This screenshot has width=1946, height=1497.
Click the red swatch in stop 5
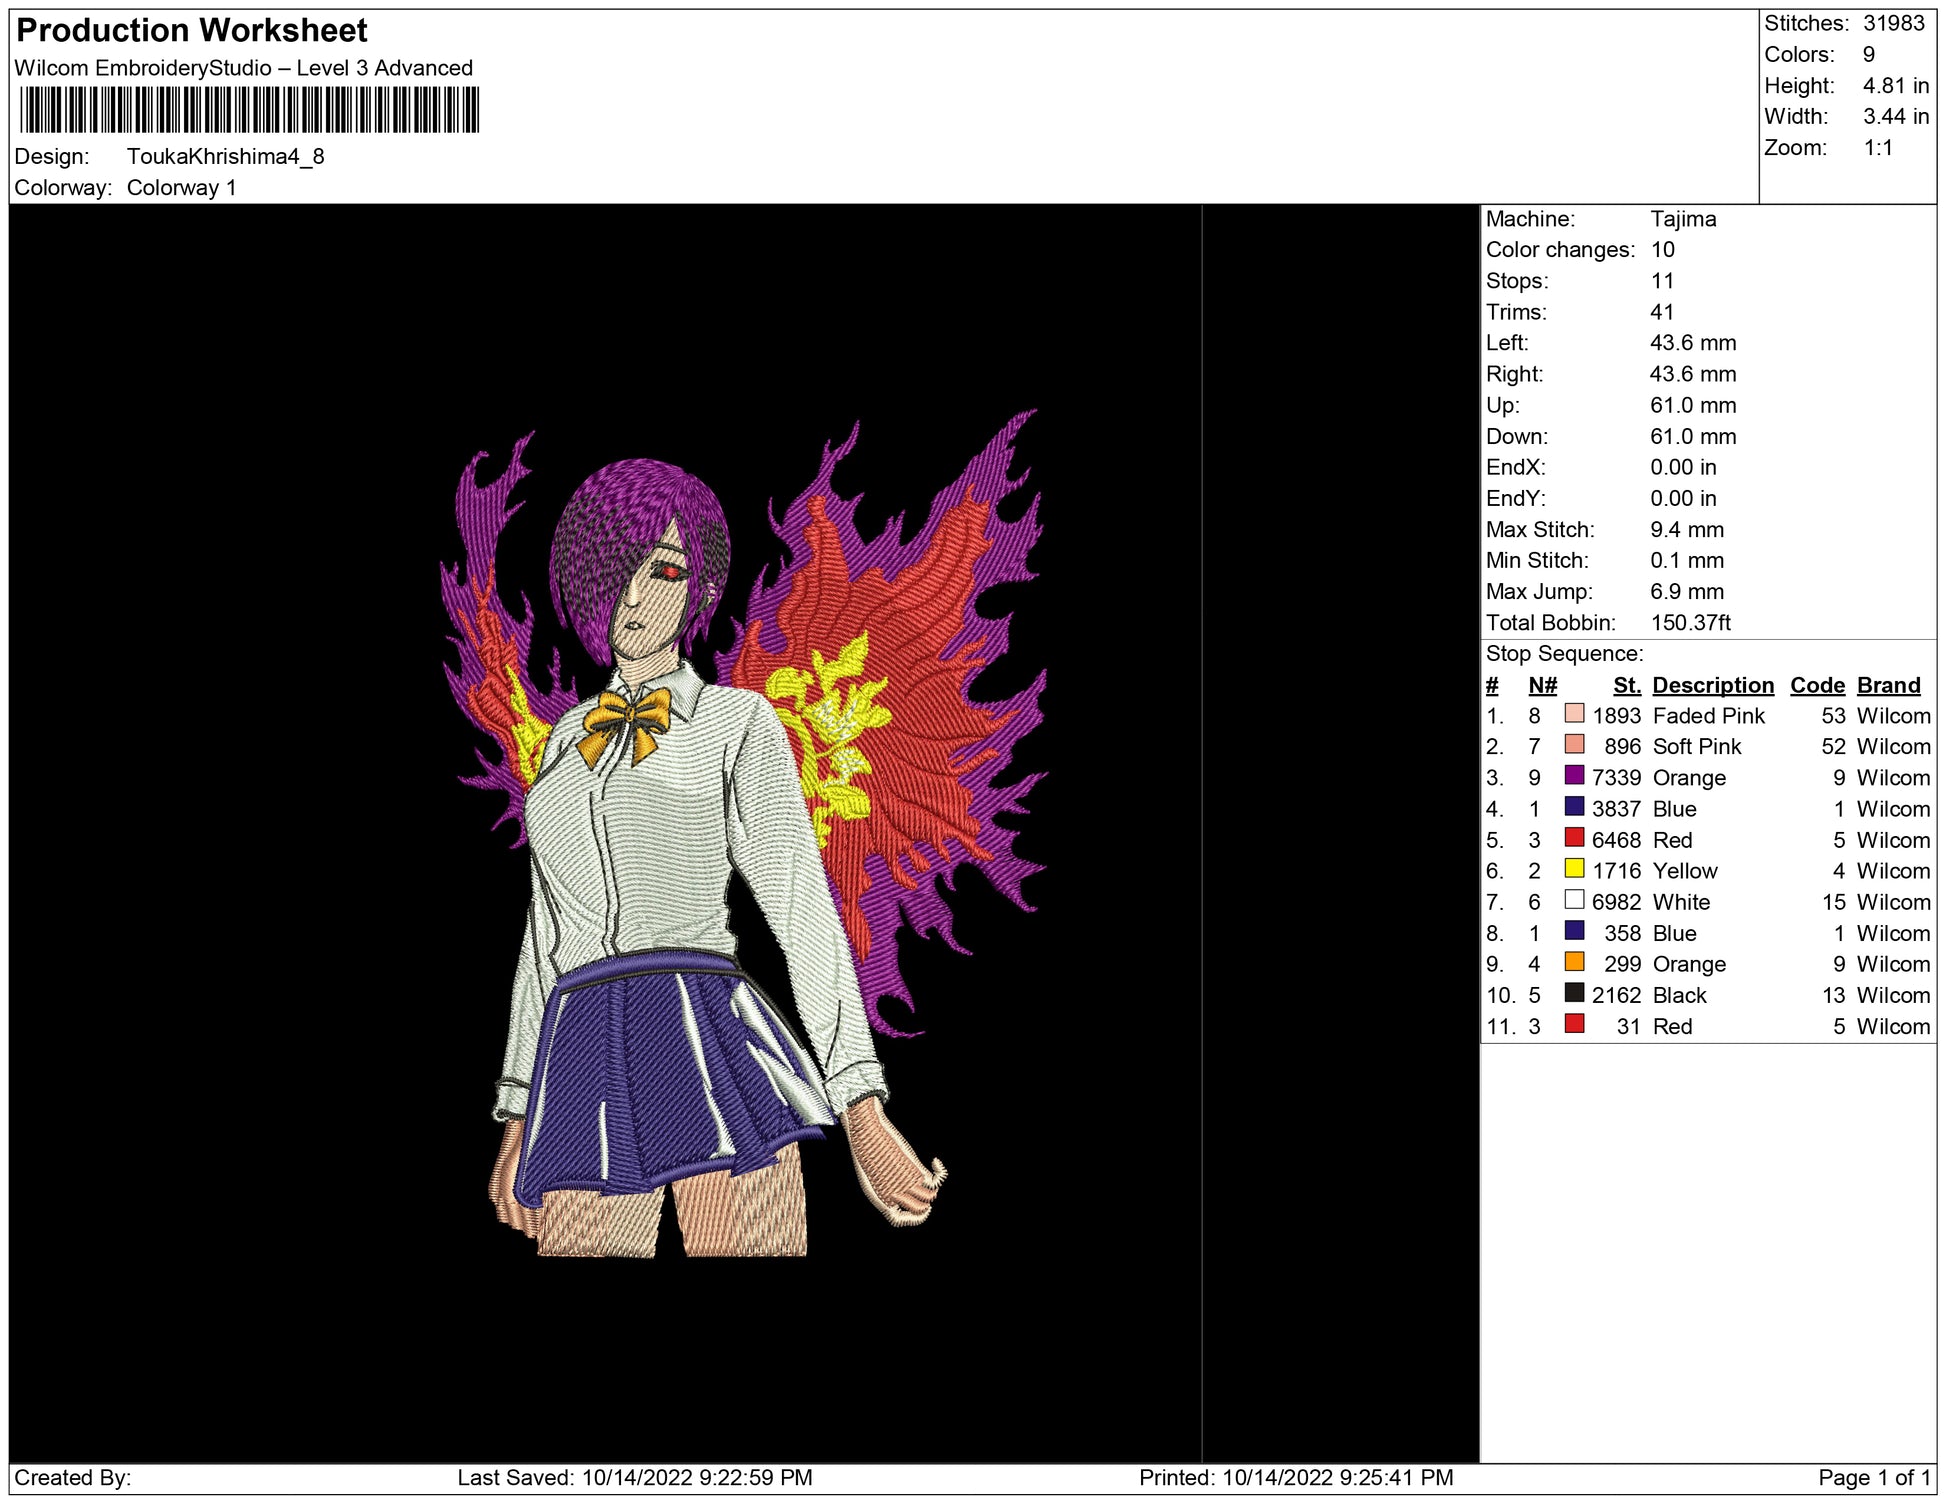[x=1573, y=838]
